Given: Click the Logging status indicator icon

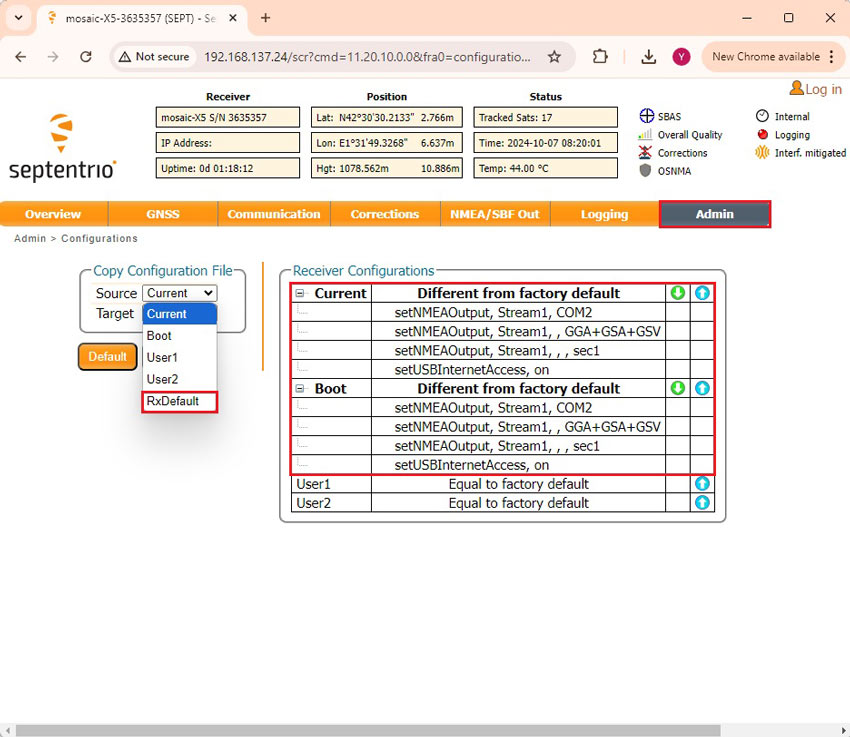Looking at the screenshot, I should pyautogui.click(x=763, y=135).
